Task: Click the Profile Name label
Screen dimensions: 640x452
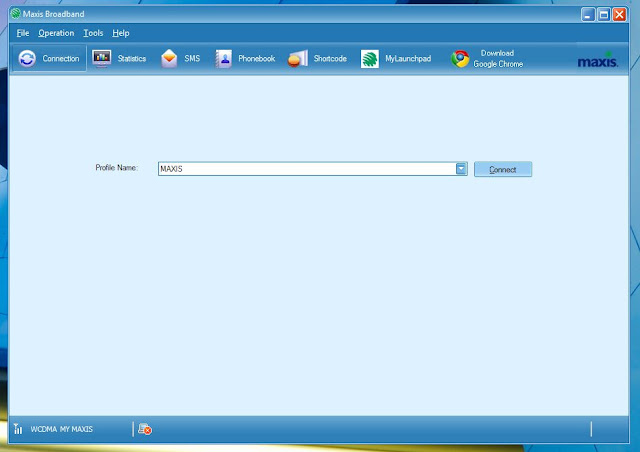Action: [117, 168]
